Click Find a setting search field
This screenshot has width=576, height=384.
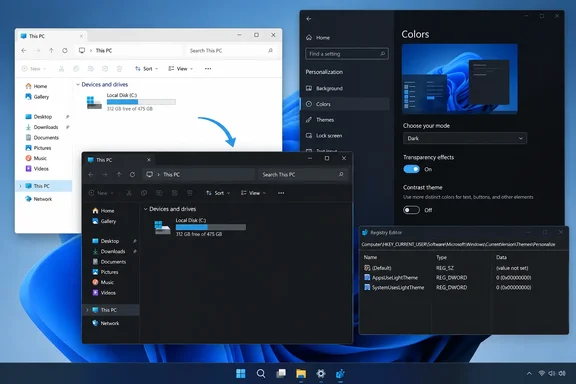coord(347,54)
